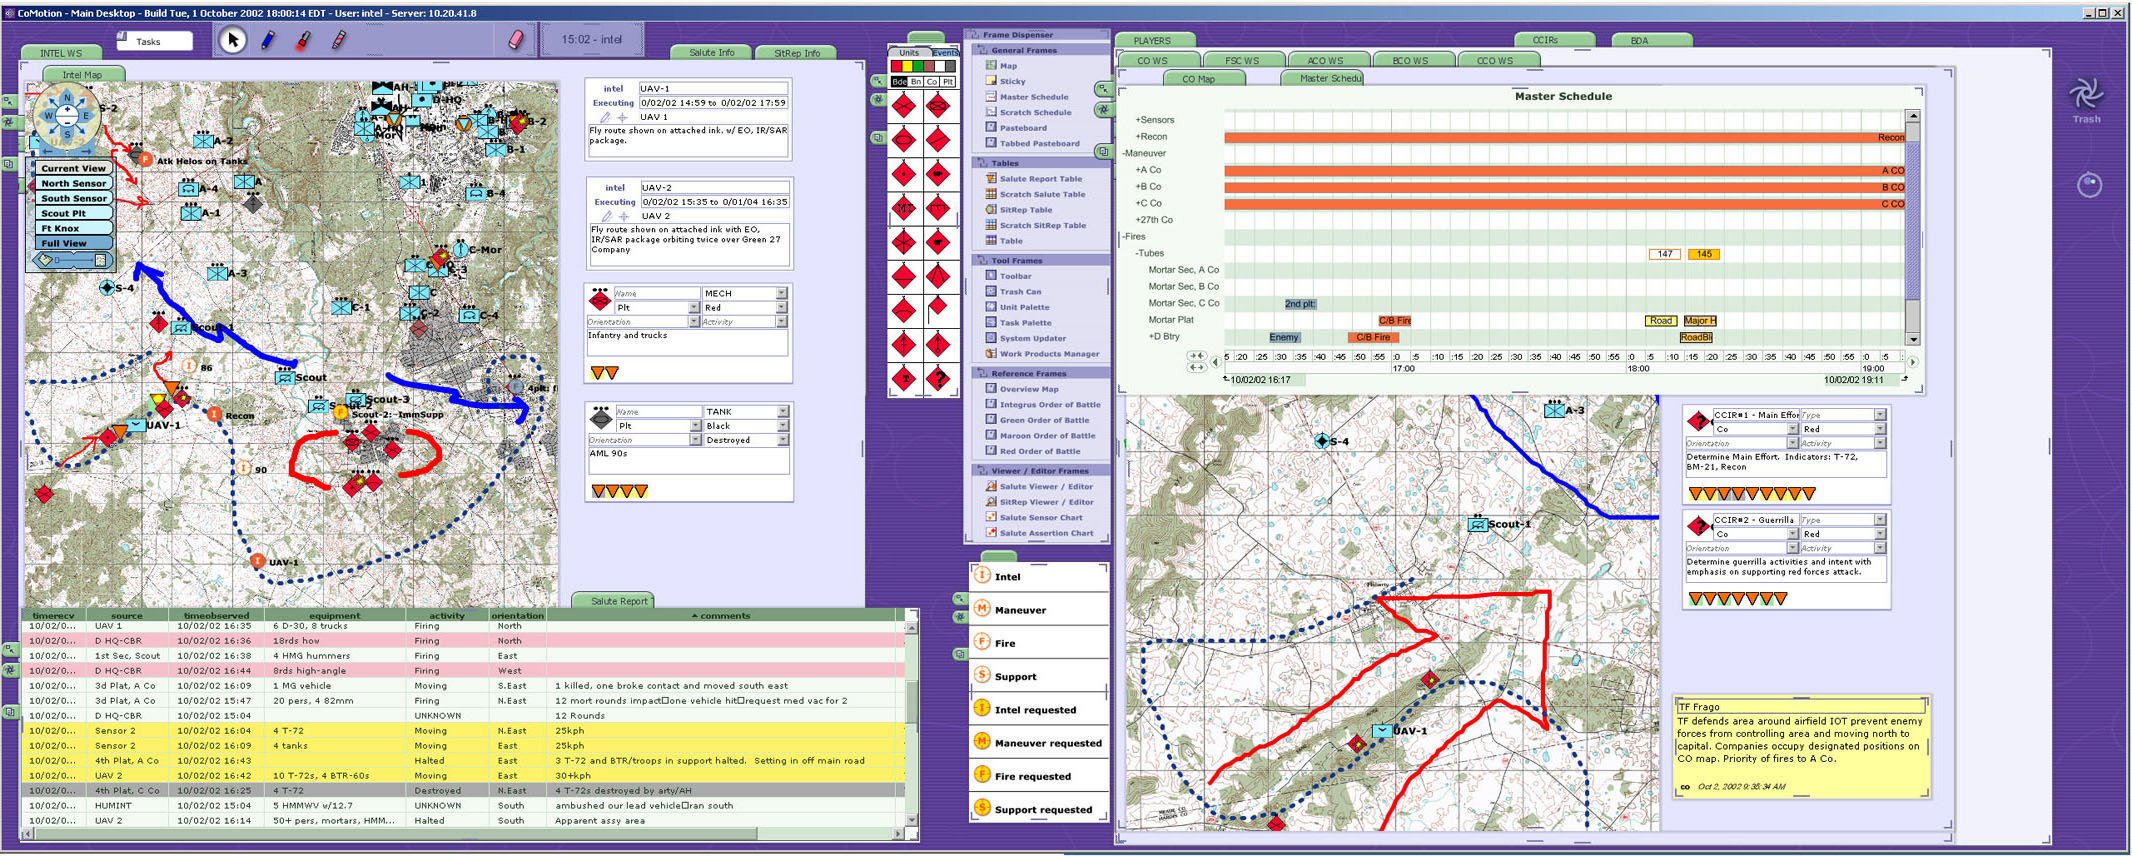Choose the red marker ink tool

tap(303, 40)
